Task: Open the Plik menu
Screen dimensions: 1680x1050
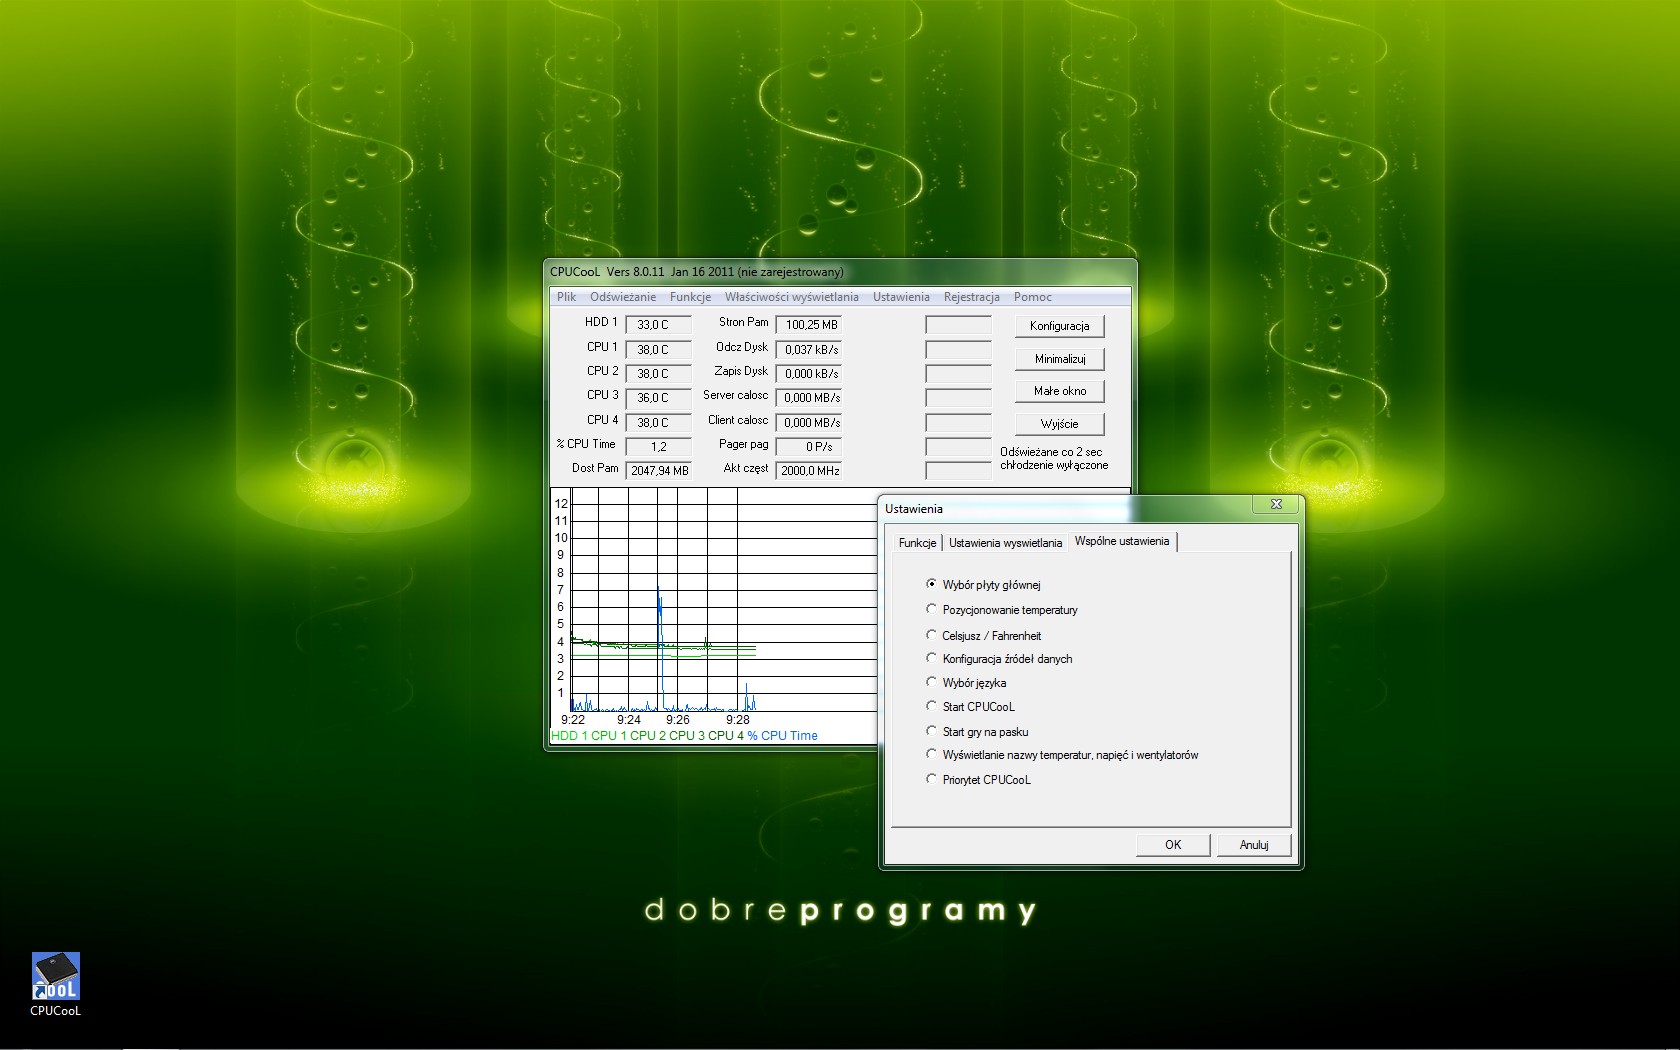Action: tap(566, 297)
